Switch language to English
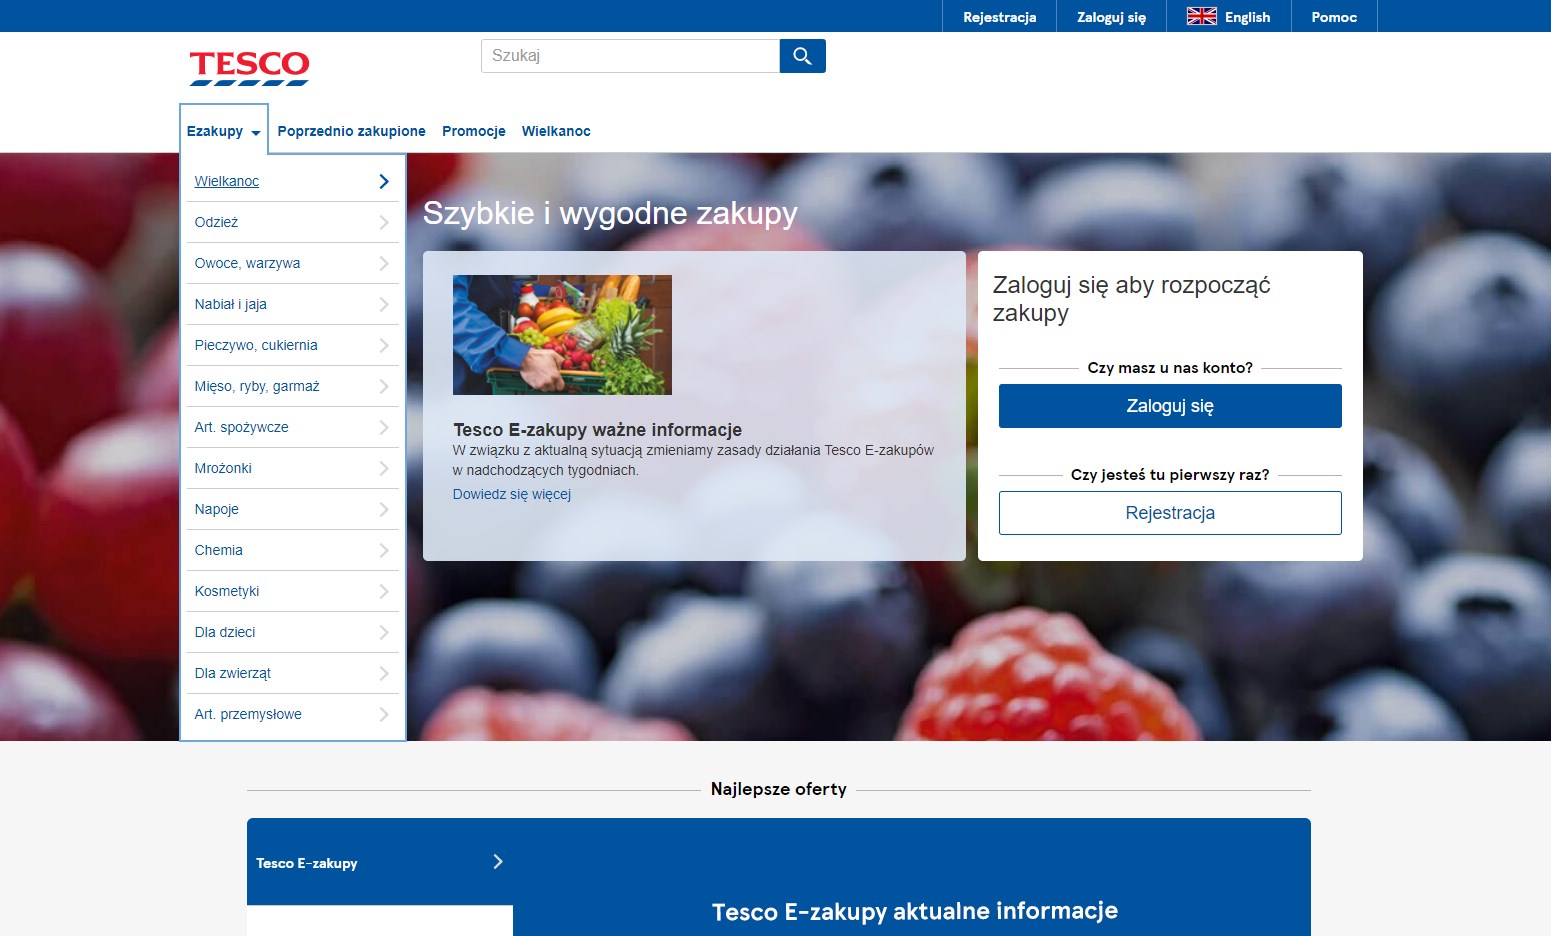The image size is (1551, 936). pos(1228,17)
